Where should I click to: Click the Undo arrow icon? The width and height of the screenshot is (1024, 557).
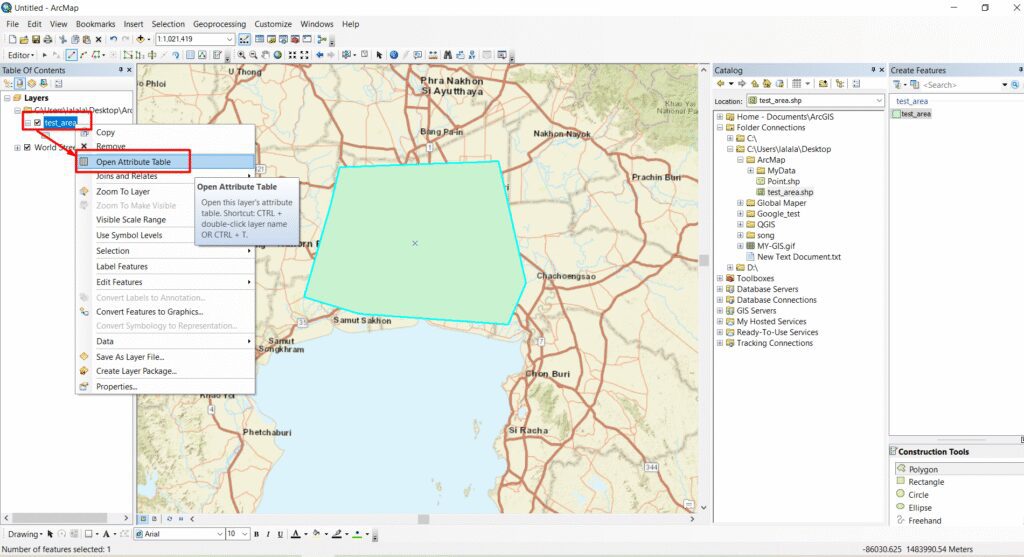click(x=114, y=39)
